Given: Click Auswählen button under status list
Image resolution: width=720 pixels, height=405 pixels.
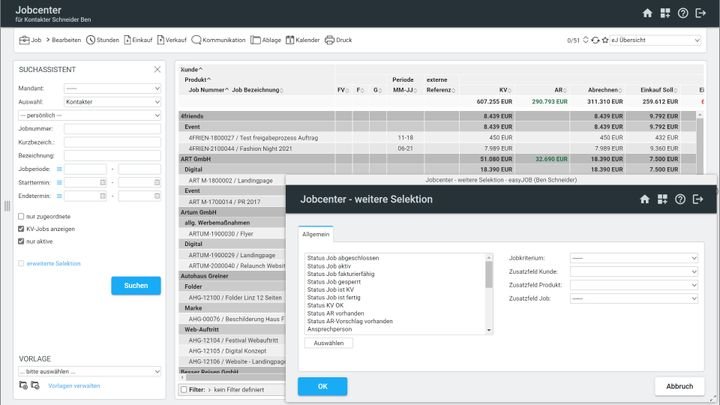Looking at the screenshot, I should [x=329, y=343].
